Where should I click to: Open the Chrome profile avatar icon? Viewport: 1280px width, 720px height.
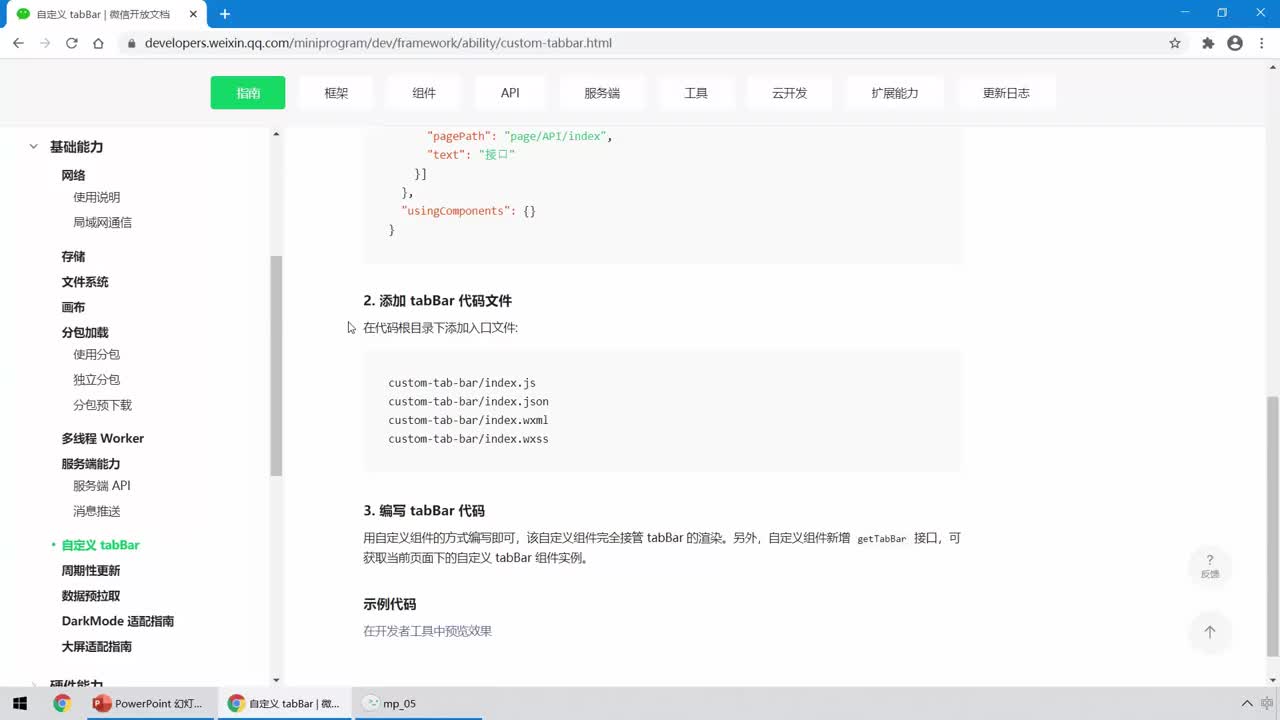[x=1235, y=43]
